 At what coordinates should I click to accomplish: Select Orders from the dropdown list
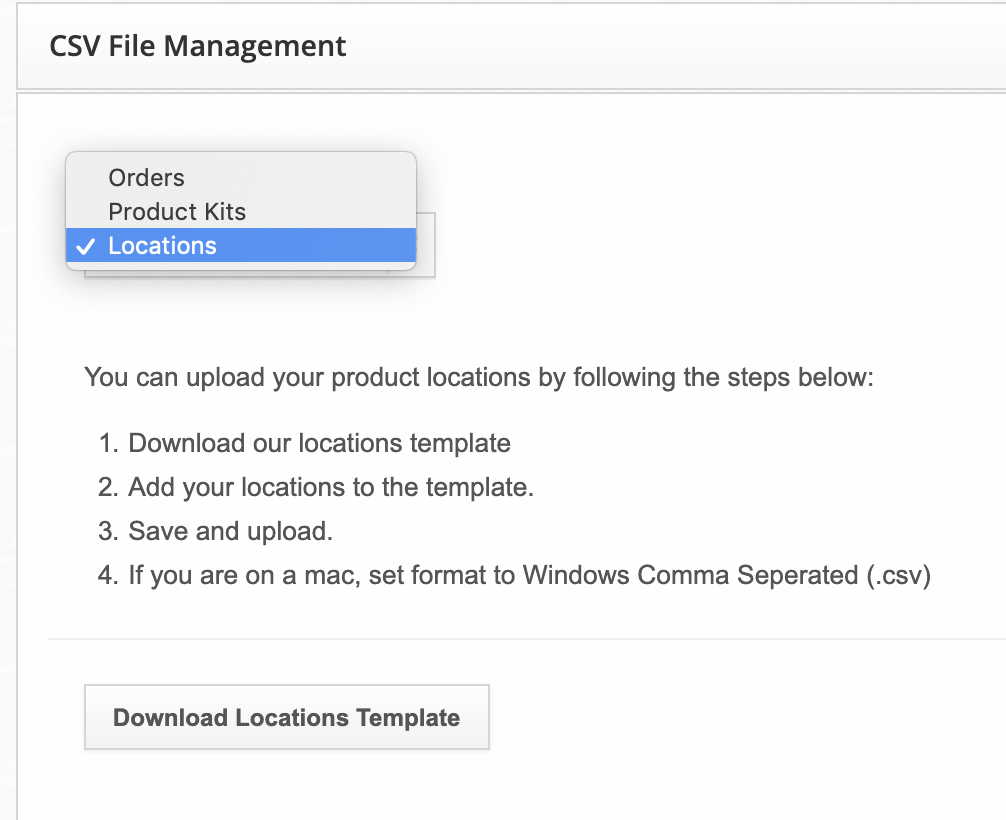coord(241,178)
